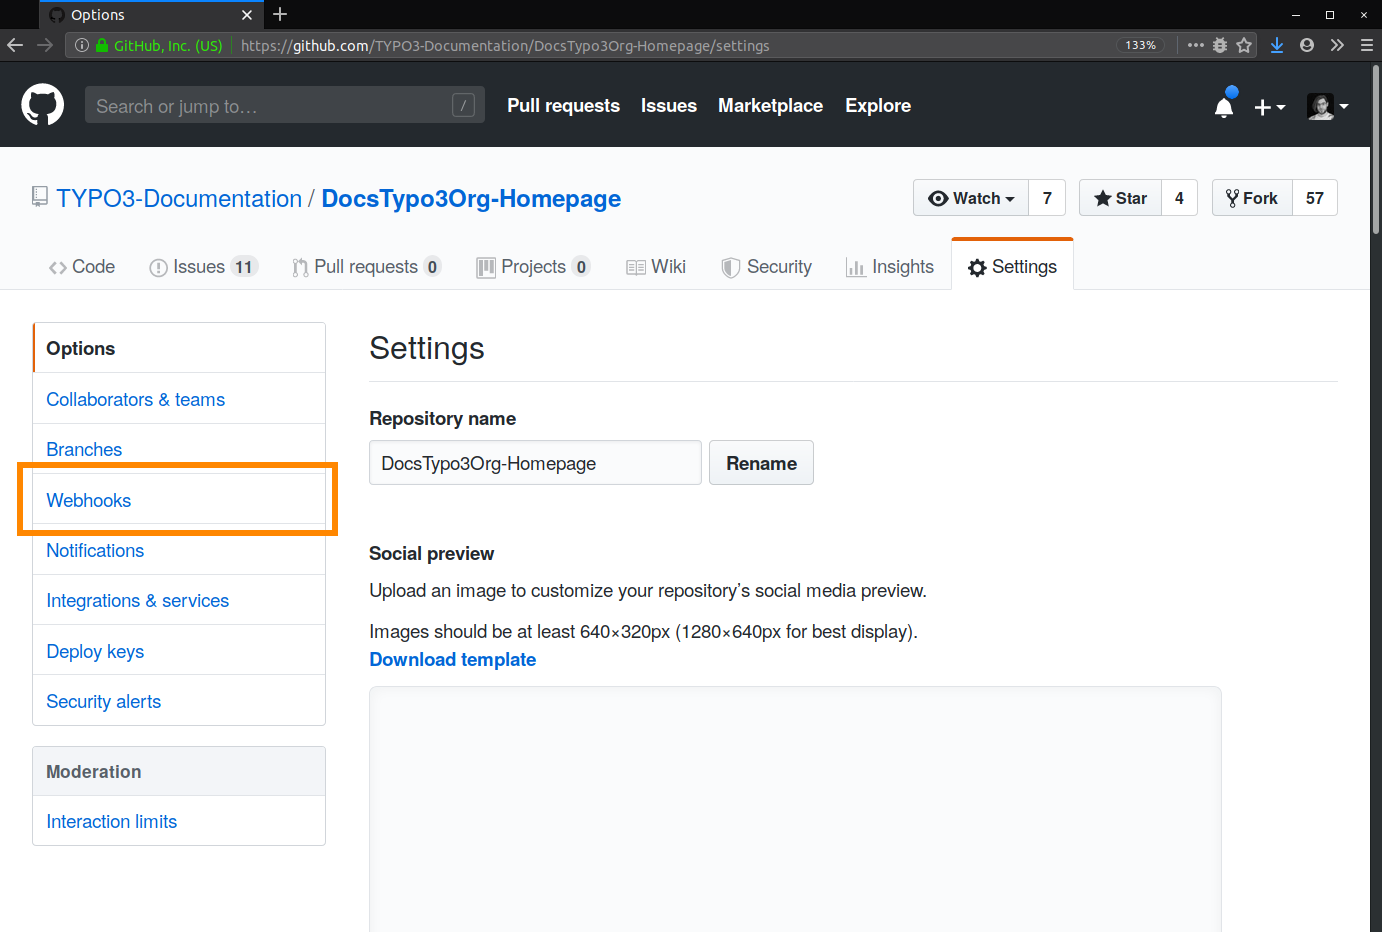The image size is (1382, 932).
Task: Open Pull requests in top navigation
Action: (x=563, y=106)
